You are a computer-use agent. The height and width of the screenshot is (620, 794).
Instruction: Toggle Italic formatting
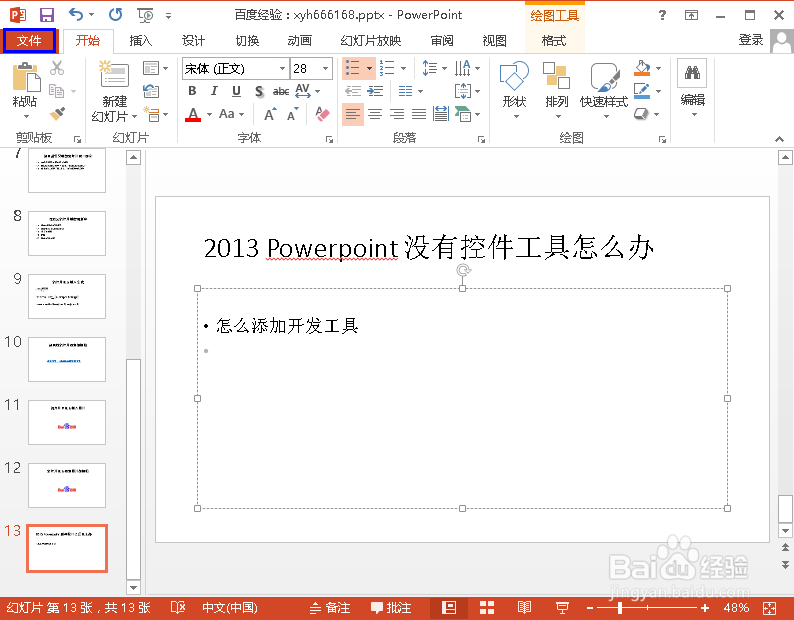coord(214,91)
